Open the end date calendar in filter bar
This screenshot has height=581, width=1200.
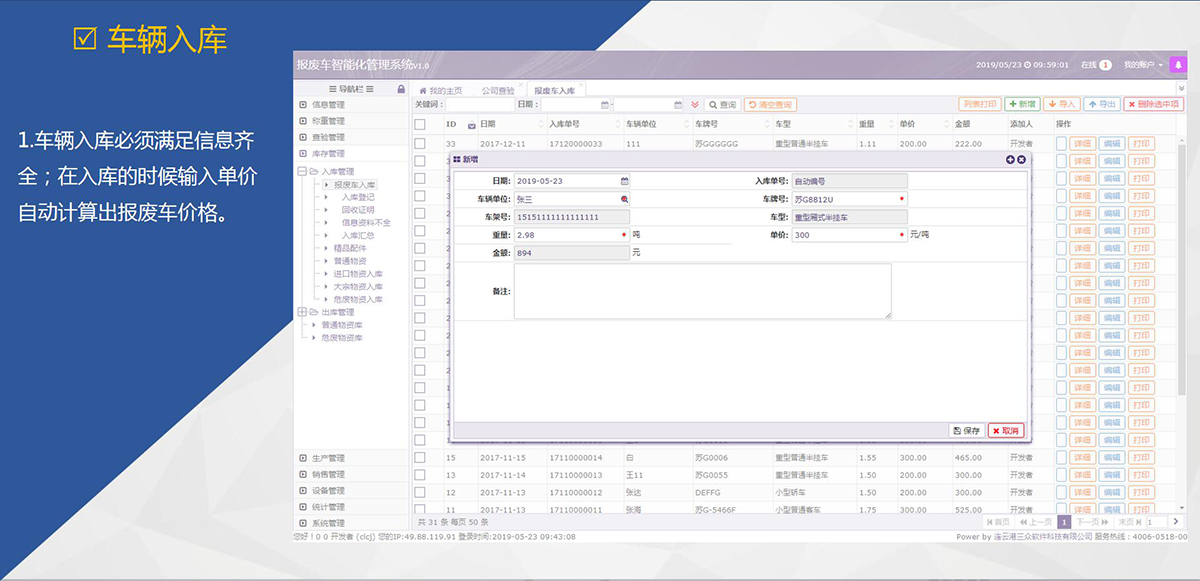(x=678, y=104)
